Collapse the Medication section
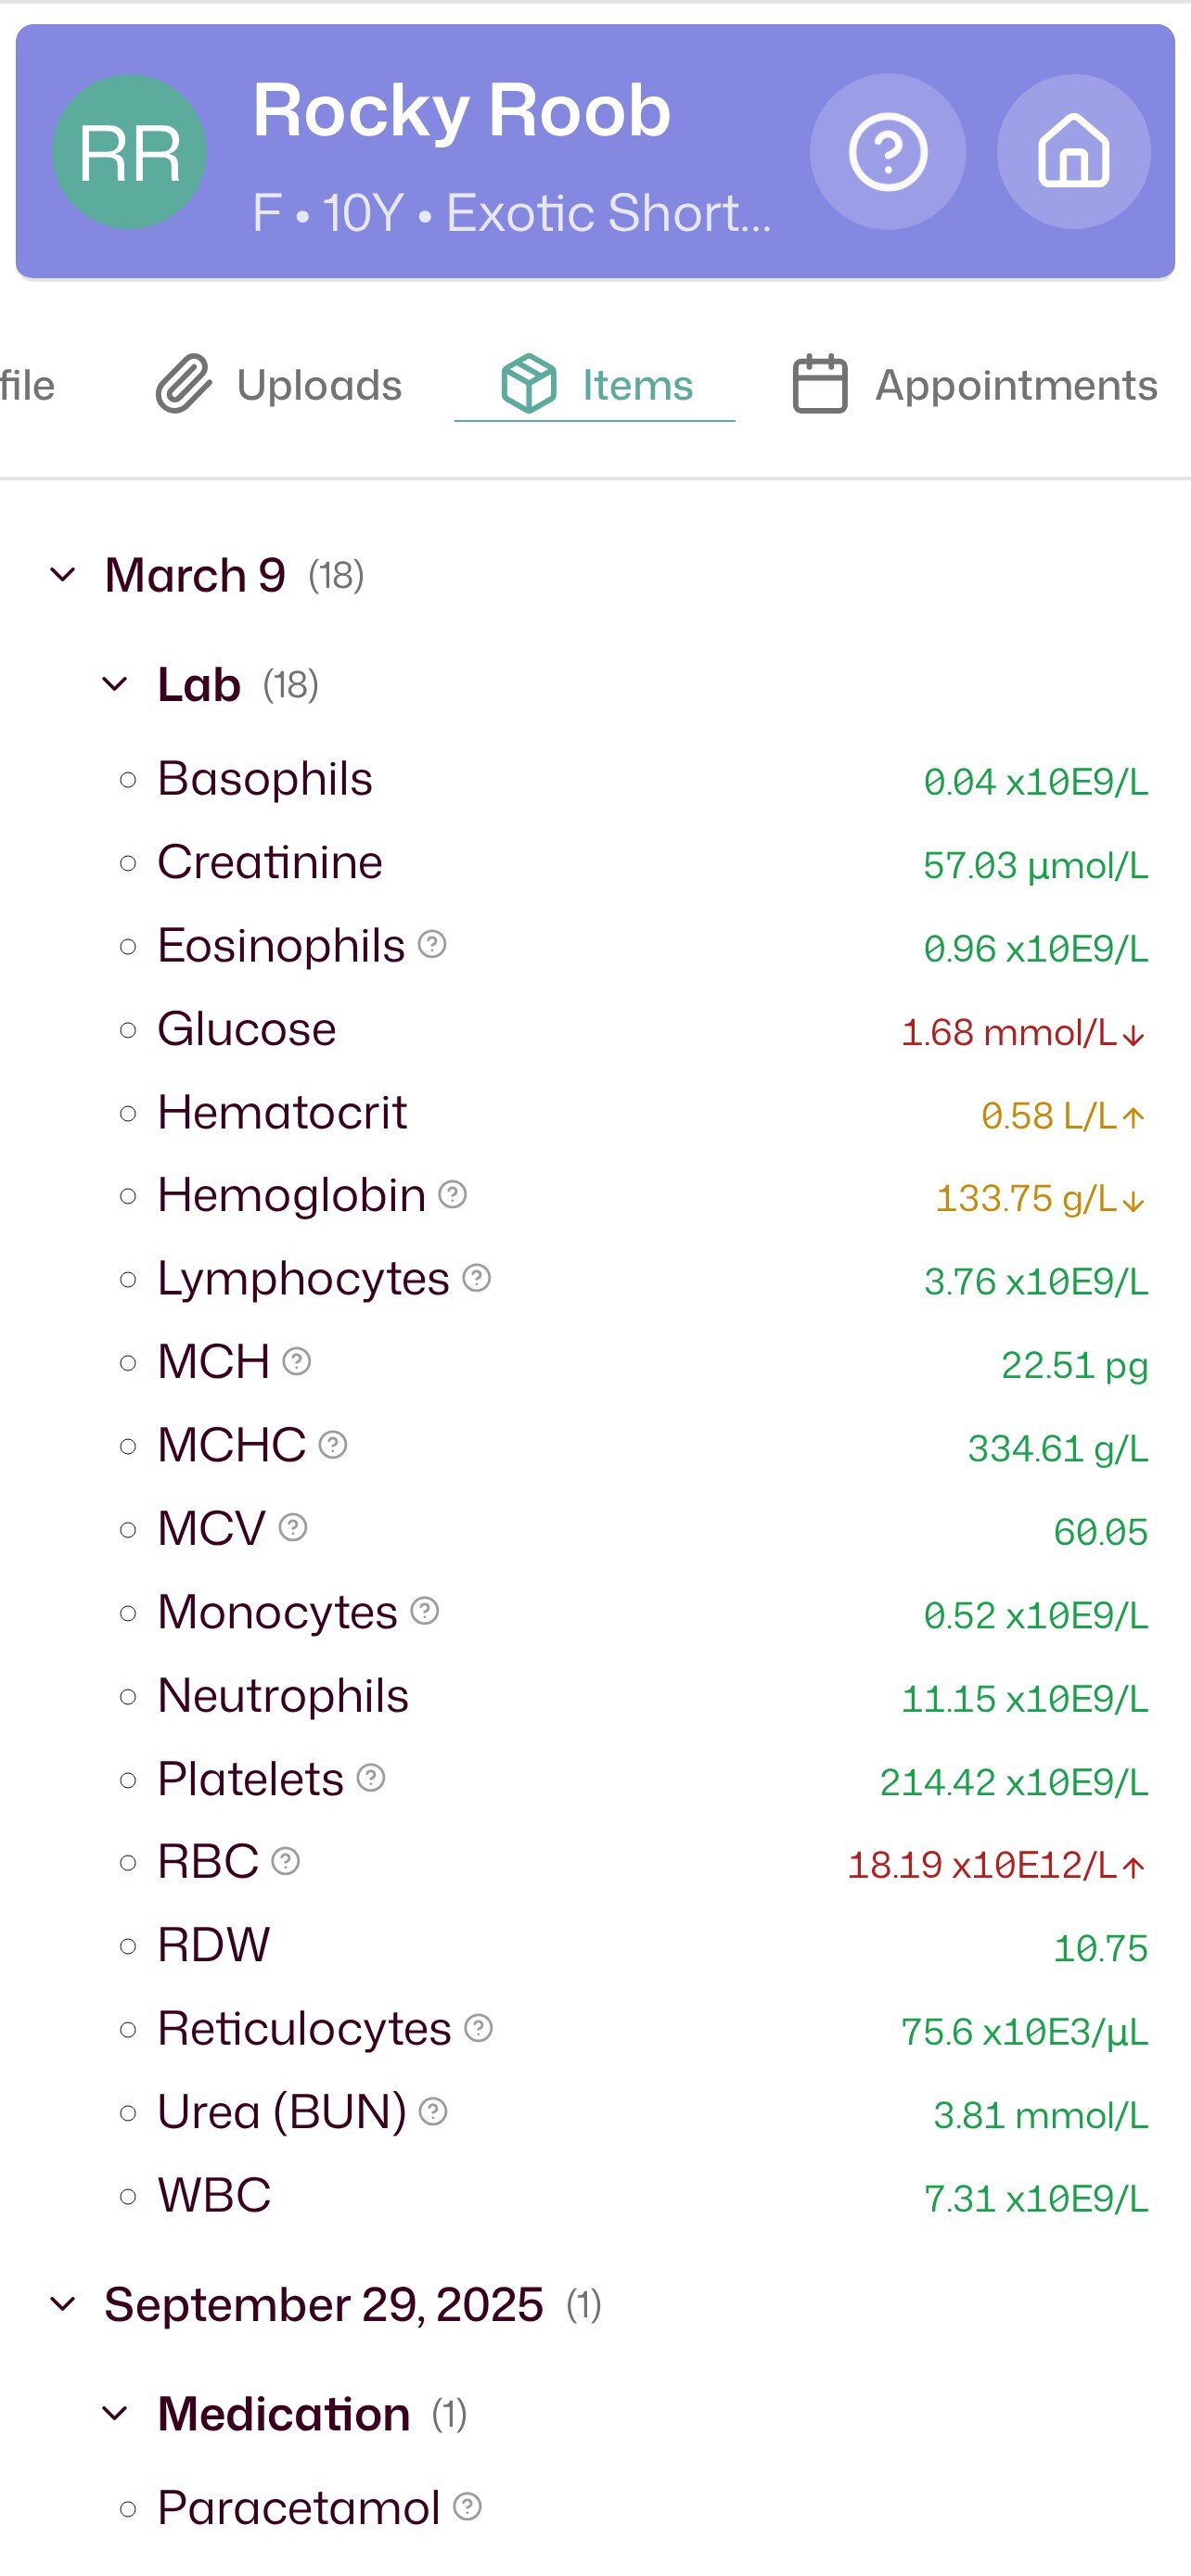1191x2576 pixels. [115, 2415]
